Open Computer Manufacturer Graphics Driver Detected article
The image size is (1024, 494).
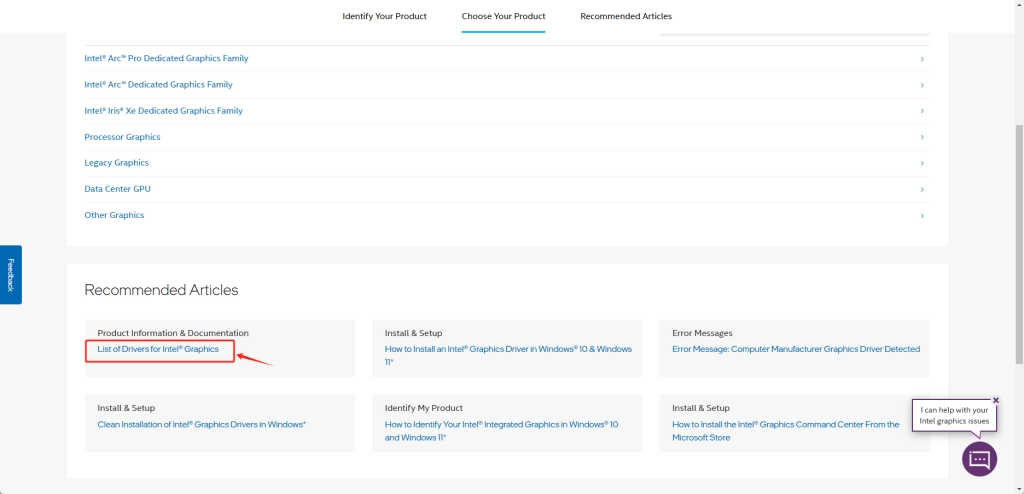pos(795,349)
